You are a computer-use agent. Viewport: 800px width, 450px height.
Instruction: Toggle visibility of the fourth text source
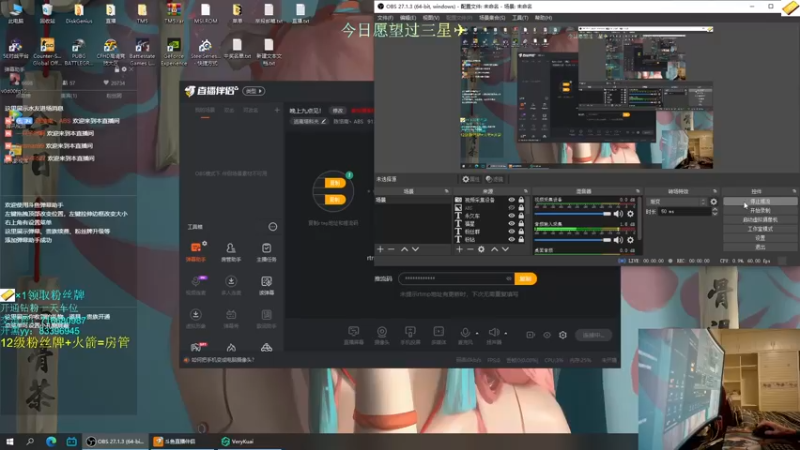[511, 223]
